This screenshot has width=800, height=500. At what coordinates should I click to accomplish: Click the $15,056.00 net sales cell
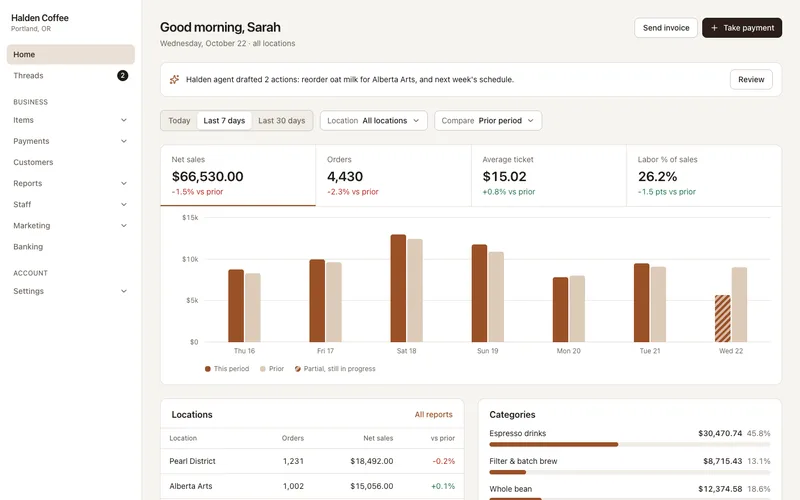click(x=371, y=486)
